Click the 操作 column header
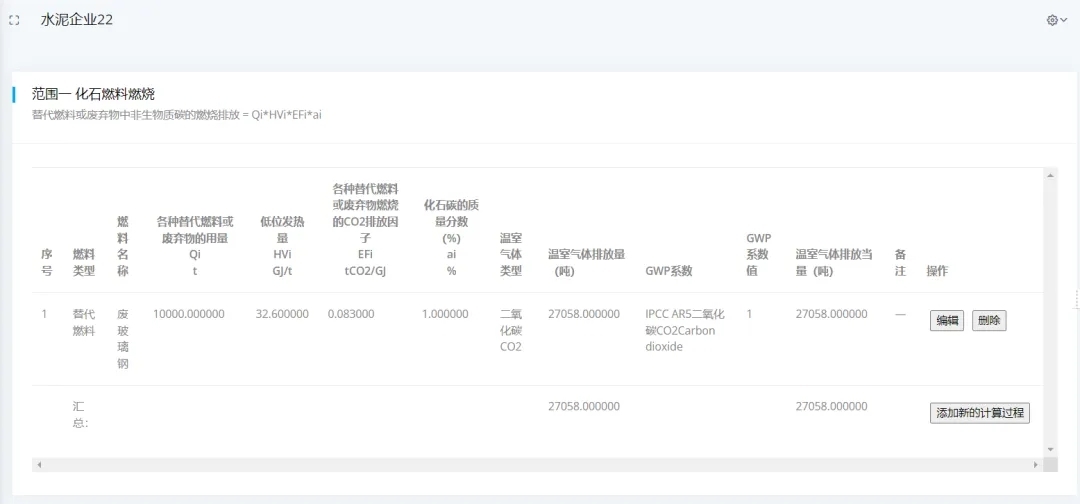The image size is (1080, 504). click(x=937, y=271)
